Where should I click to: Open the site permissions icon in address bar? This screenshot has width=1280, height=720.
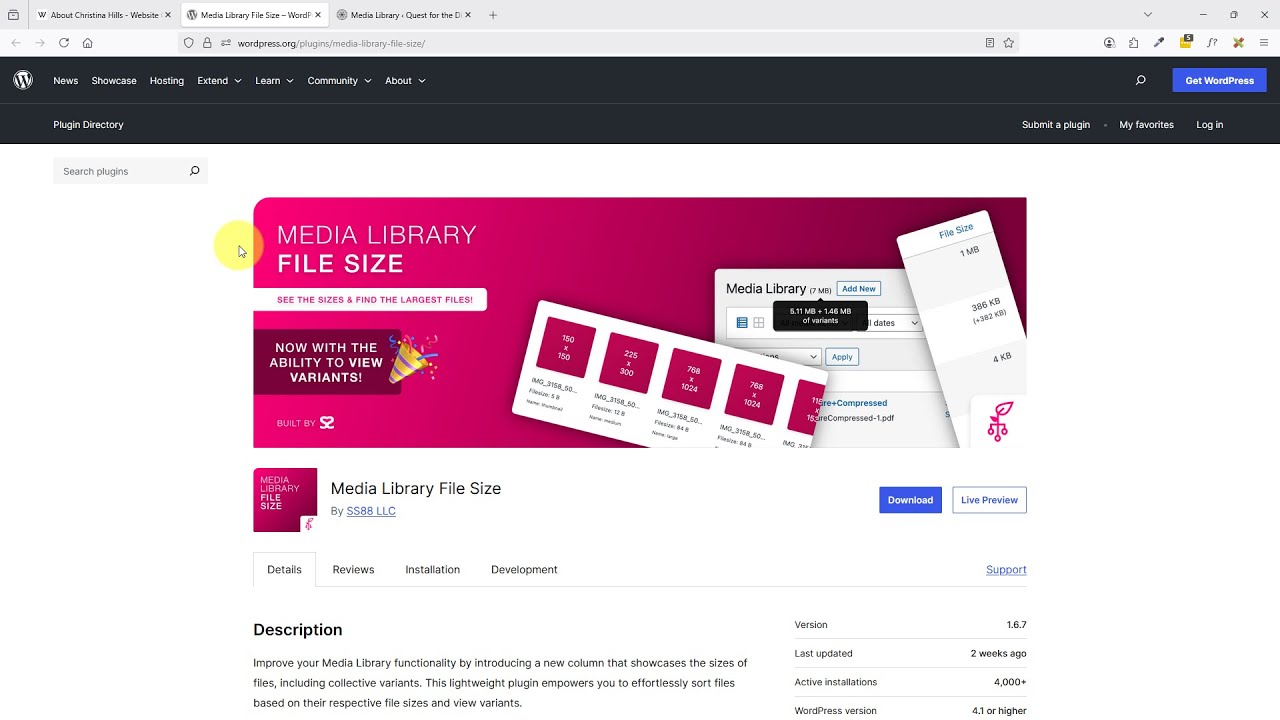point(226,43)
